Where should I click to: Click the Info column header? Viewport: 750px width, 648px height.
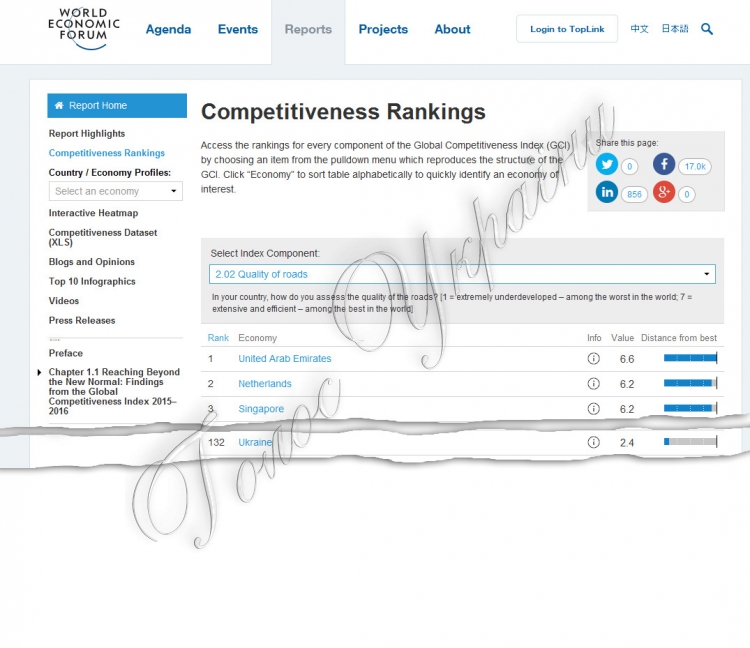click(x=594, y=338)
